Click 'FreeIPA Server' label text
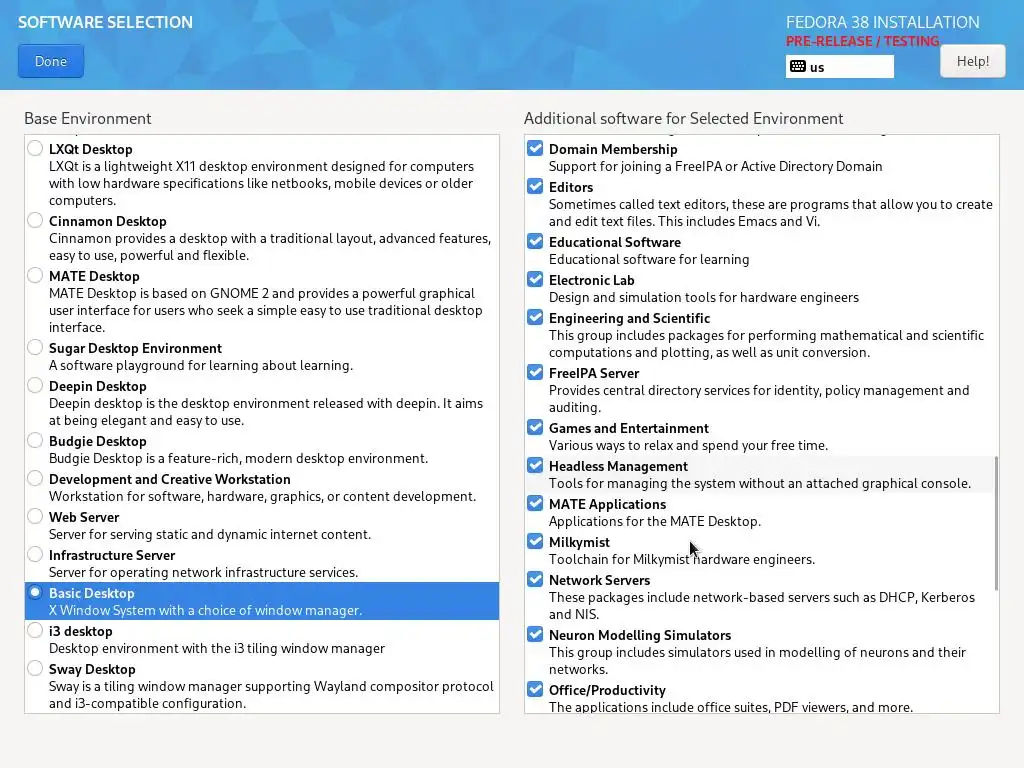 594,374
